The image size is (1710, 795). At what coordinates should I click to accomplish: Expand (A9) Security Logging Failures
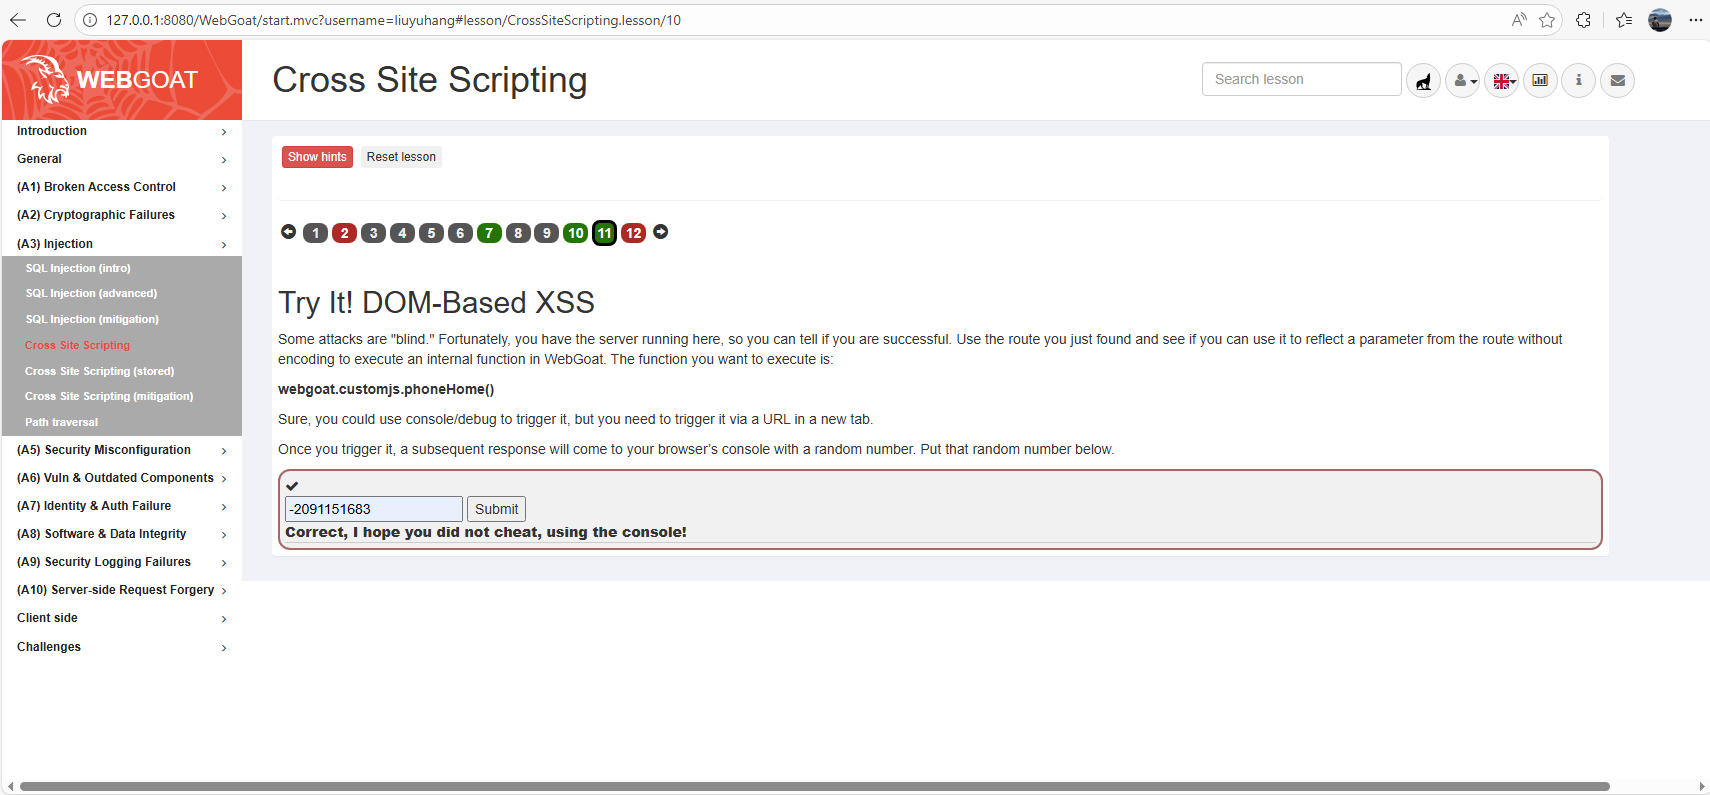tap(122, 562)
